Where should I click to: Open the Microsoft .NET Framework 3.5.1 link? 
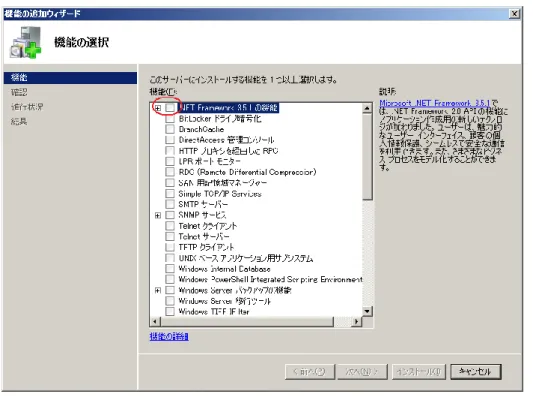click(x=435, y=103)
